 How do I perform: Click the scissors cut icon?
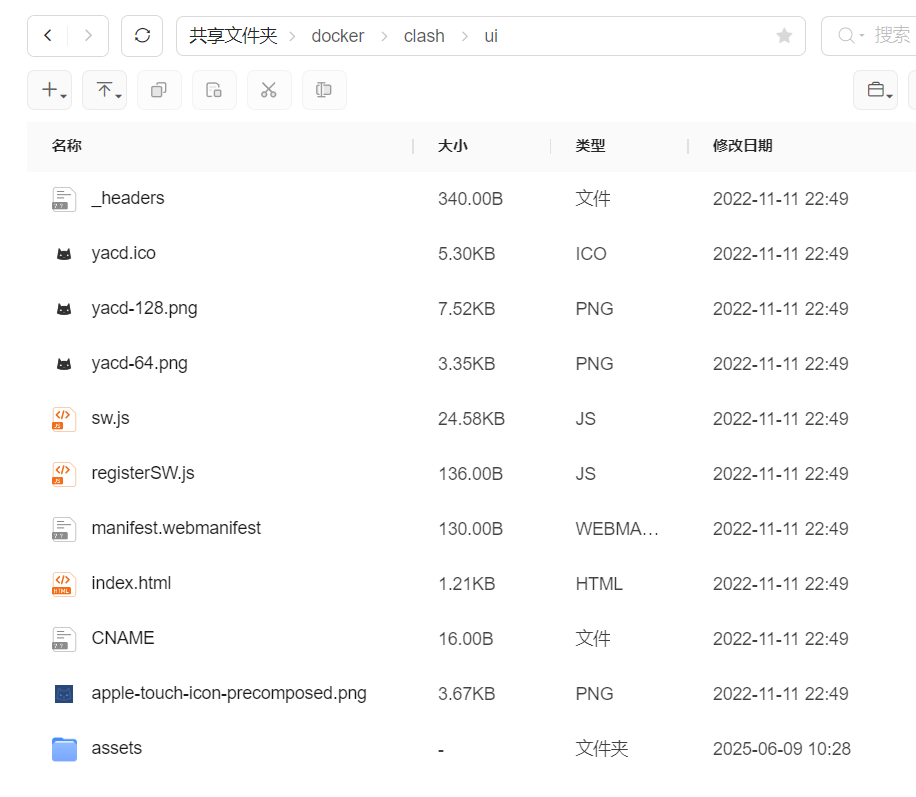point(269,90)
